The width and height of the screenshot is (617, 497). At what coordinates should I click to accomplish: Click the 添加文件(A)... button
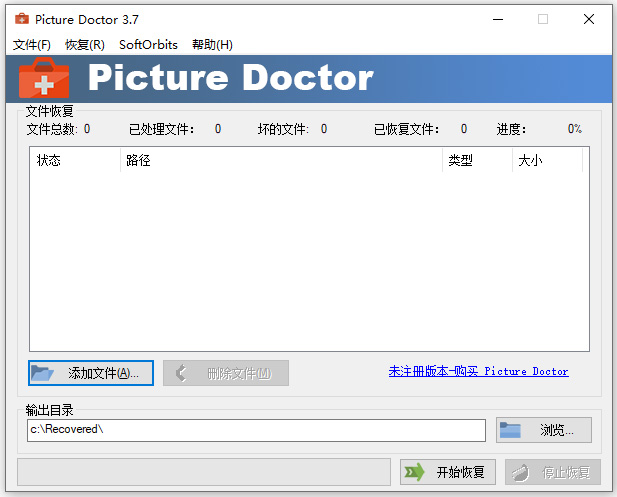pos(91,373)
